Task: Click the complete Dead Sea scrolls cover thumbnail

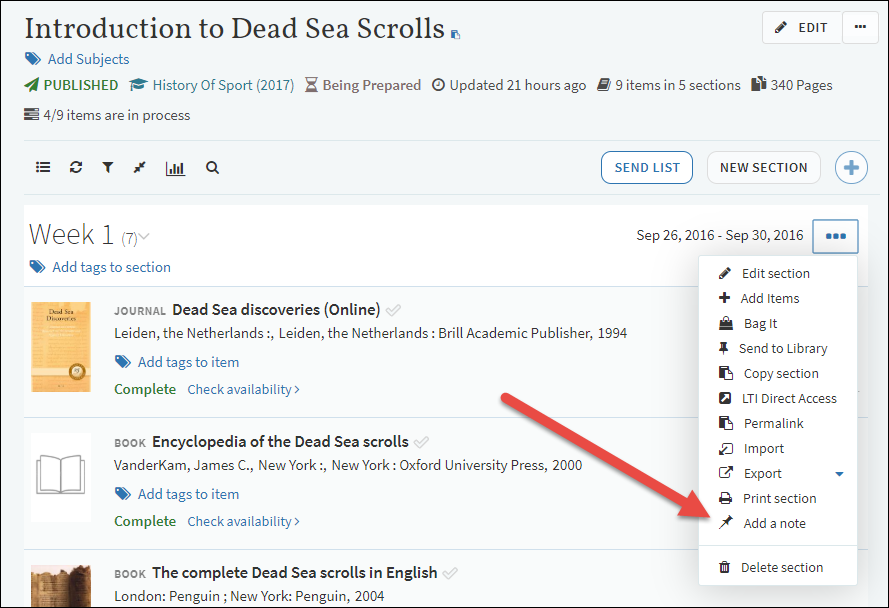Action: pyautogui.click(x=61, y=586)
